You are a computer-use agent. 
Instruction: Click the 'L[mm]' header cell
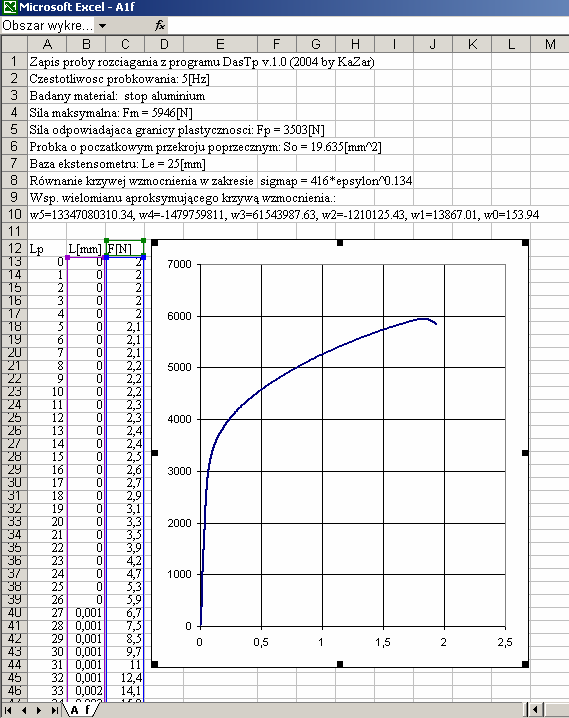[86, 249]
